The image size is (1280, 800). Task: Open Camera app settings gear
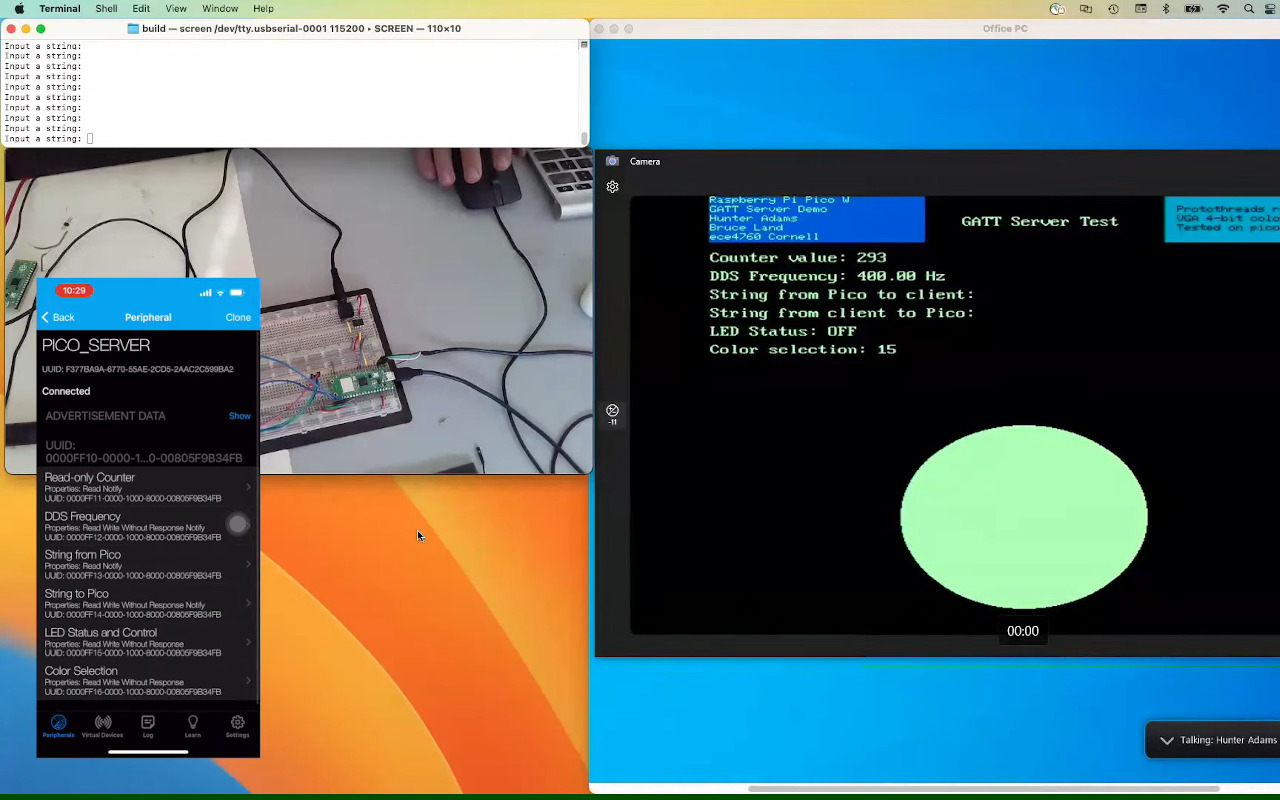(613, 187)
